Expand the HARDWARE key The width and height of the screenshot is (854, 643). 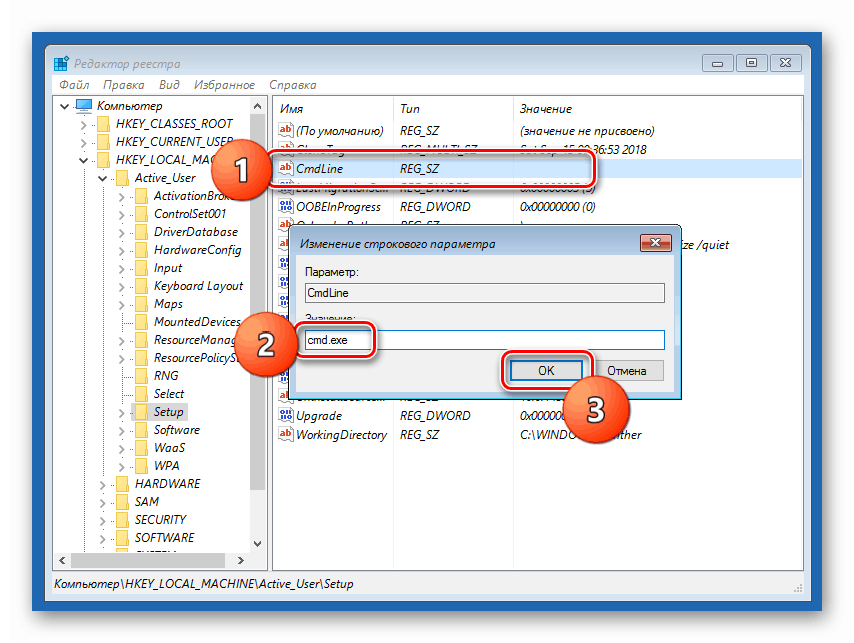point(102,484)
